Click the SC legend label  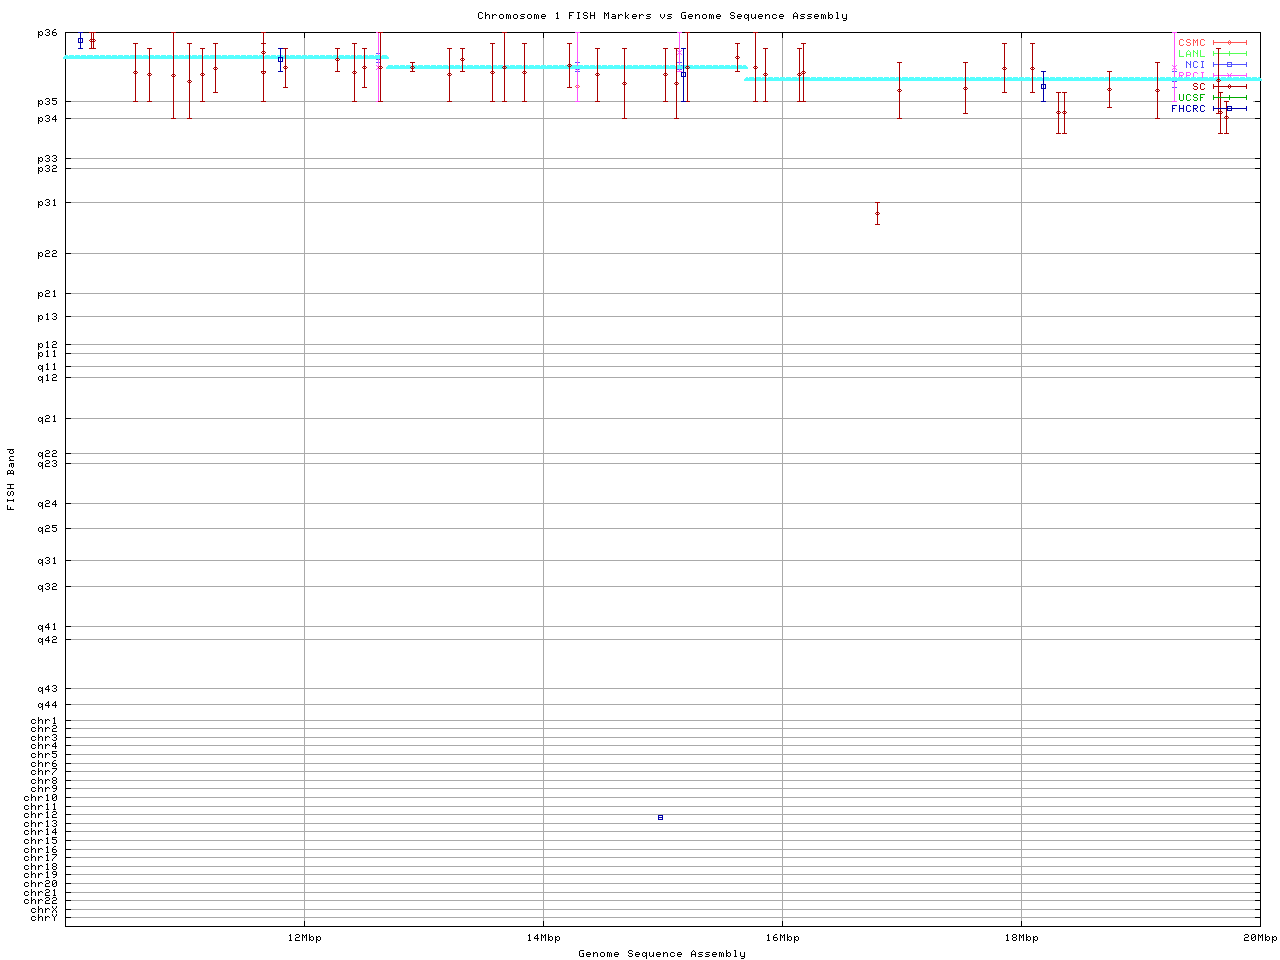pyautogui.click(x=1198, y=87)
